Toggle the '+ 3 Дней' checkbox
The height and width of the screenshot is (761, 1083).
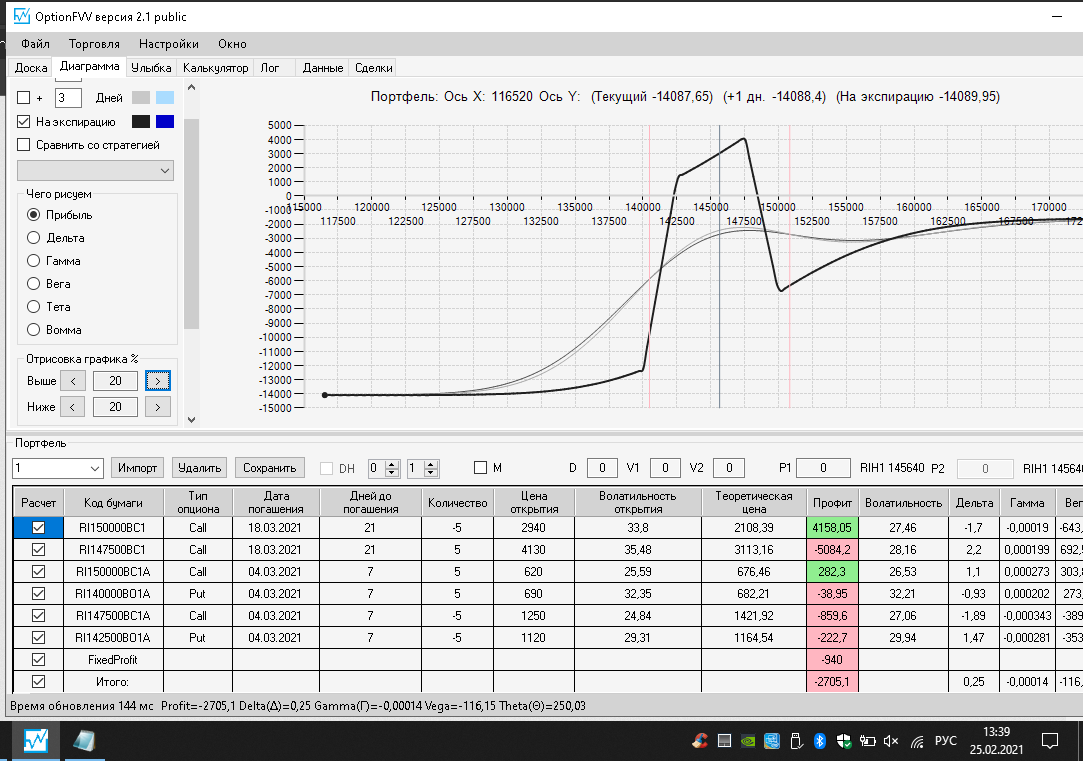click(23, 98)
